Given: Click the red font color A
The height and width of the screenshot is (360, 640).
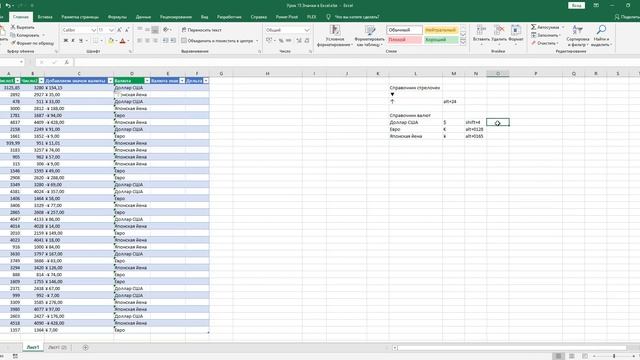Looking at the screenshot, I should point(122,40).
